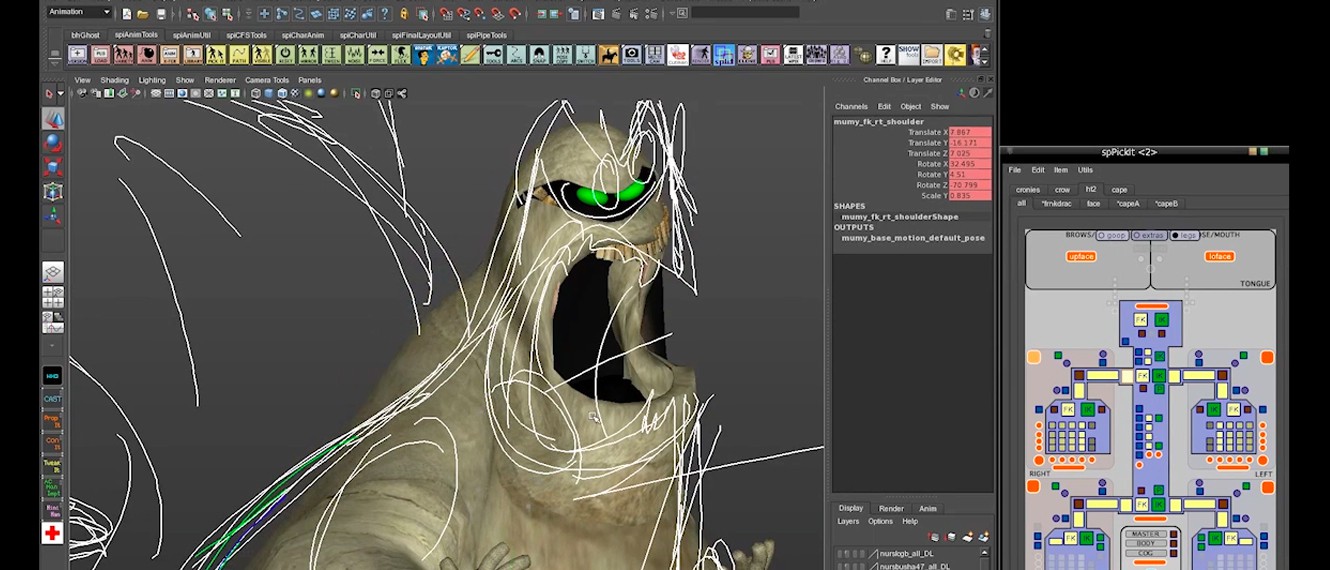Click the loface button in picker

(1219, 257)
